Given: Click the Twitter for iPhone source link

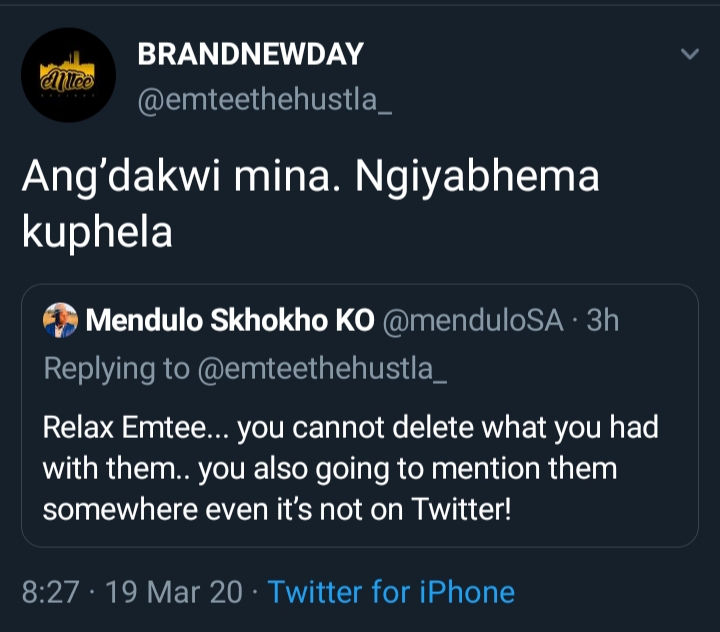Looking at the screenshot, I should pyautogui.click(x=391, y=592).
